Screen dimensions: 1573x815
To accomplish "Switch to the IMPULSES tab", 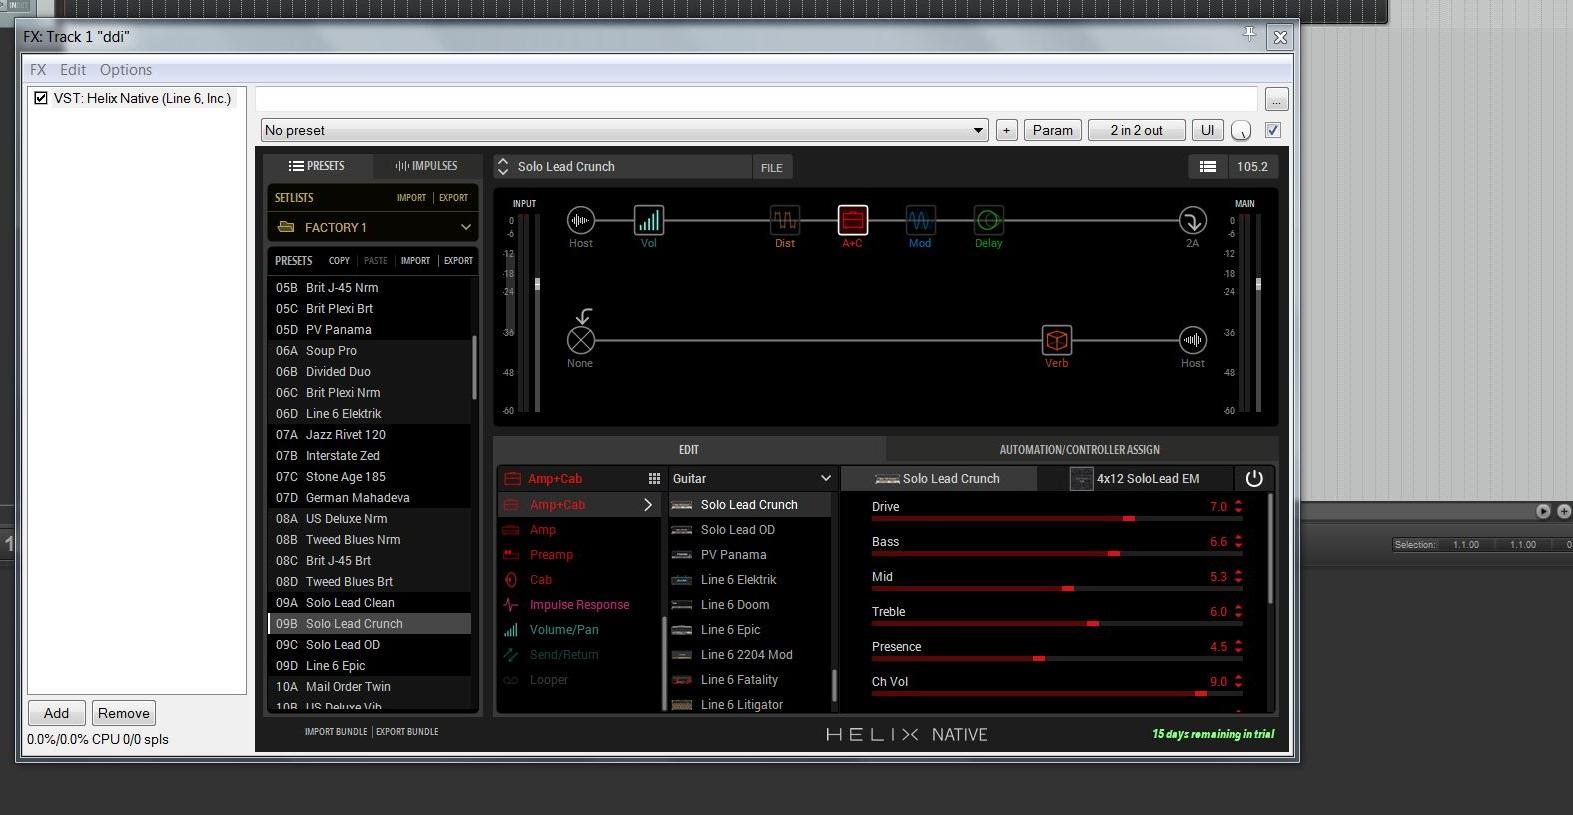I will click(426, 166).
